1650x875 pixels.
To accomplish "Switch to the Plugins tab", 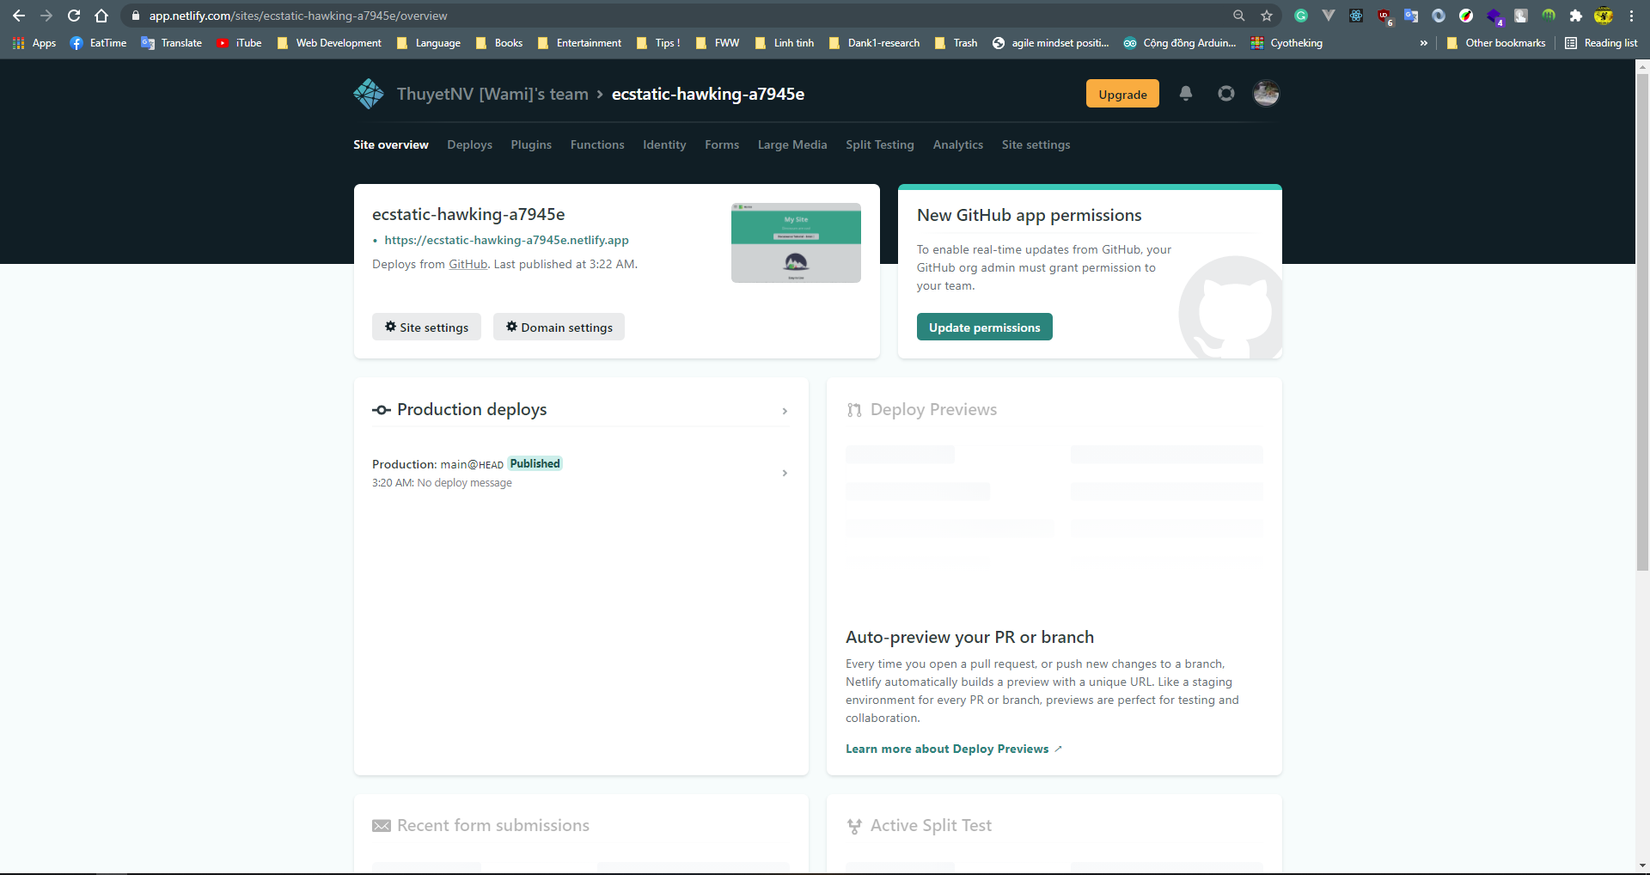I will coord(531,145).
